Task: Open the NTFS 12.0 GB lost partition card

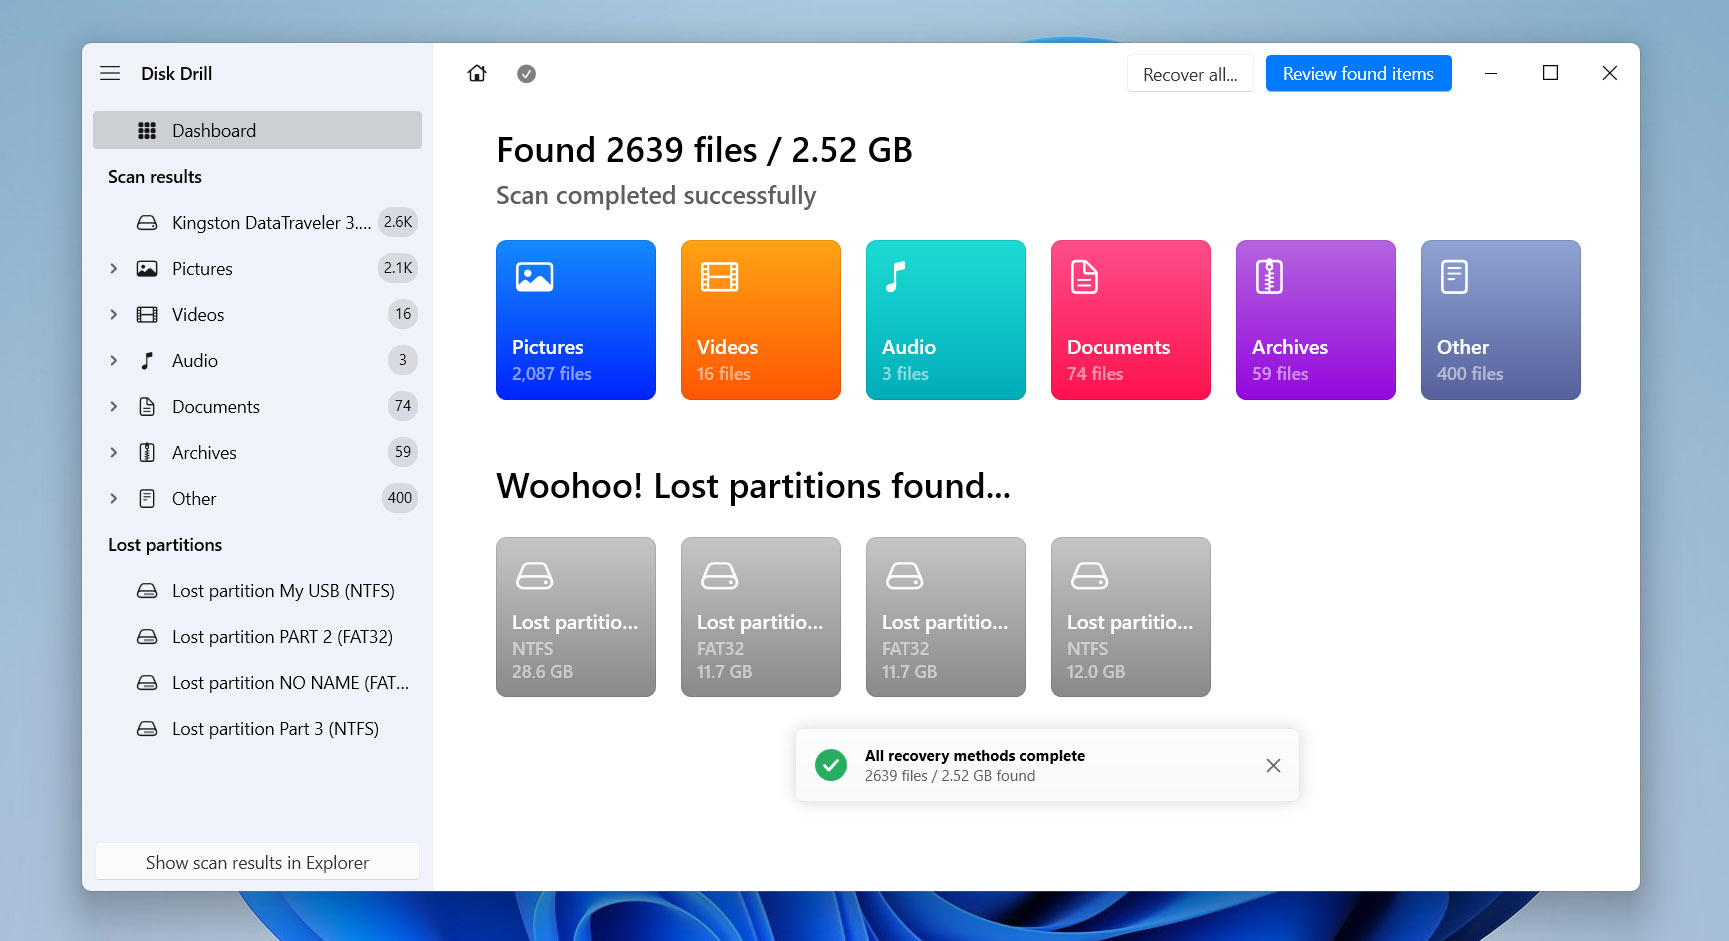Action: click(x=1131, y=617)
